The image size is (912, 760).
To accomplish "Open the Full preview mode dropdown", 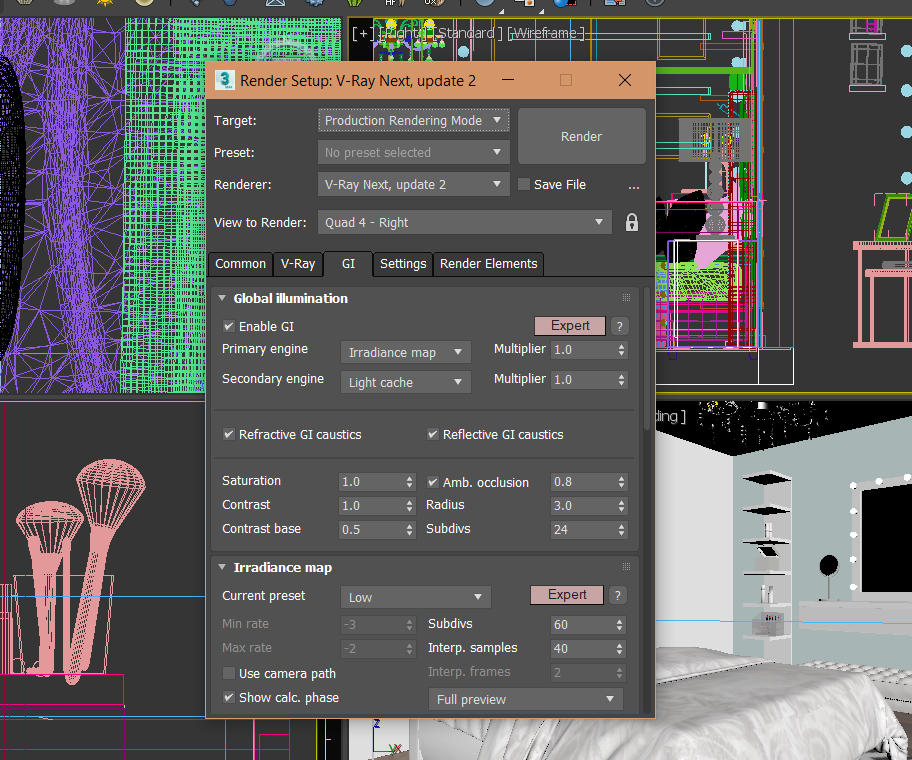I will (526, 700).
